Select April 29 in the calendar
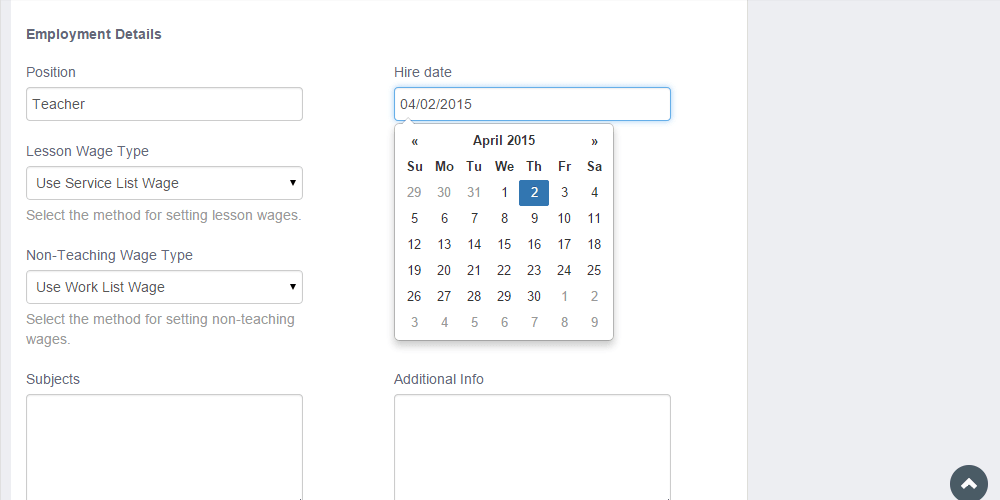Screen dimensions: 1000x500 (x=504, y=297)
